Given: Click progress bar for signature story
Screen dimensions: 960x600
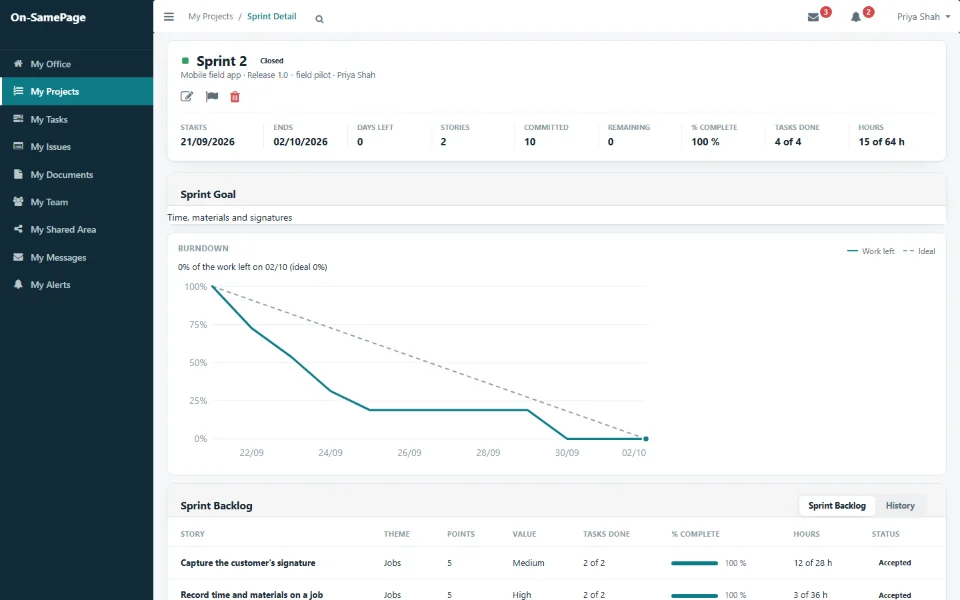Looking at the screenshot, I should (694, 563).
